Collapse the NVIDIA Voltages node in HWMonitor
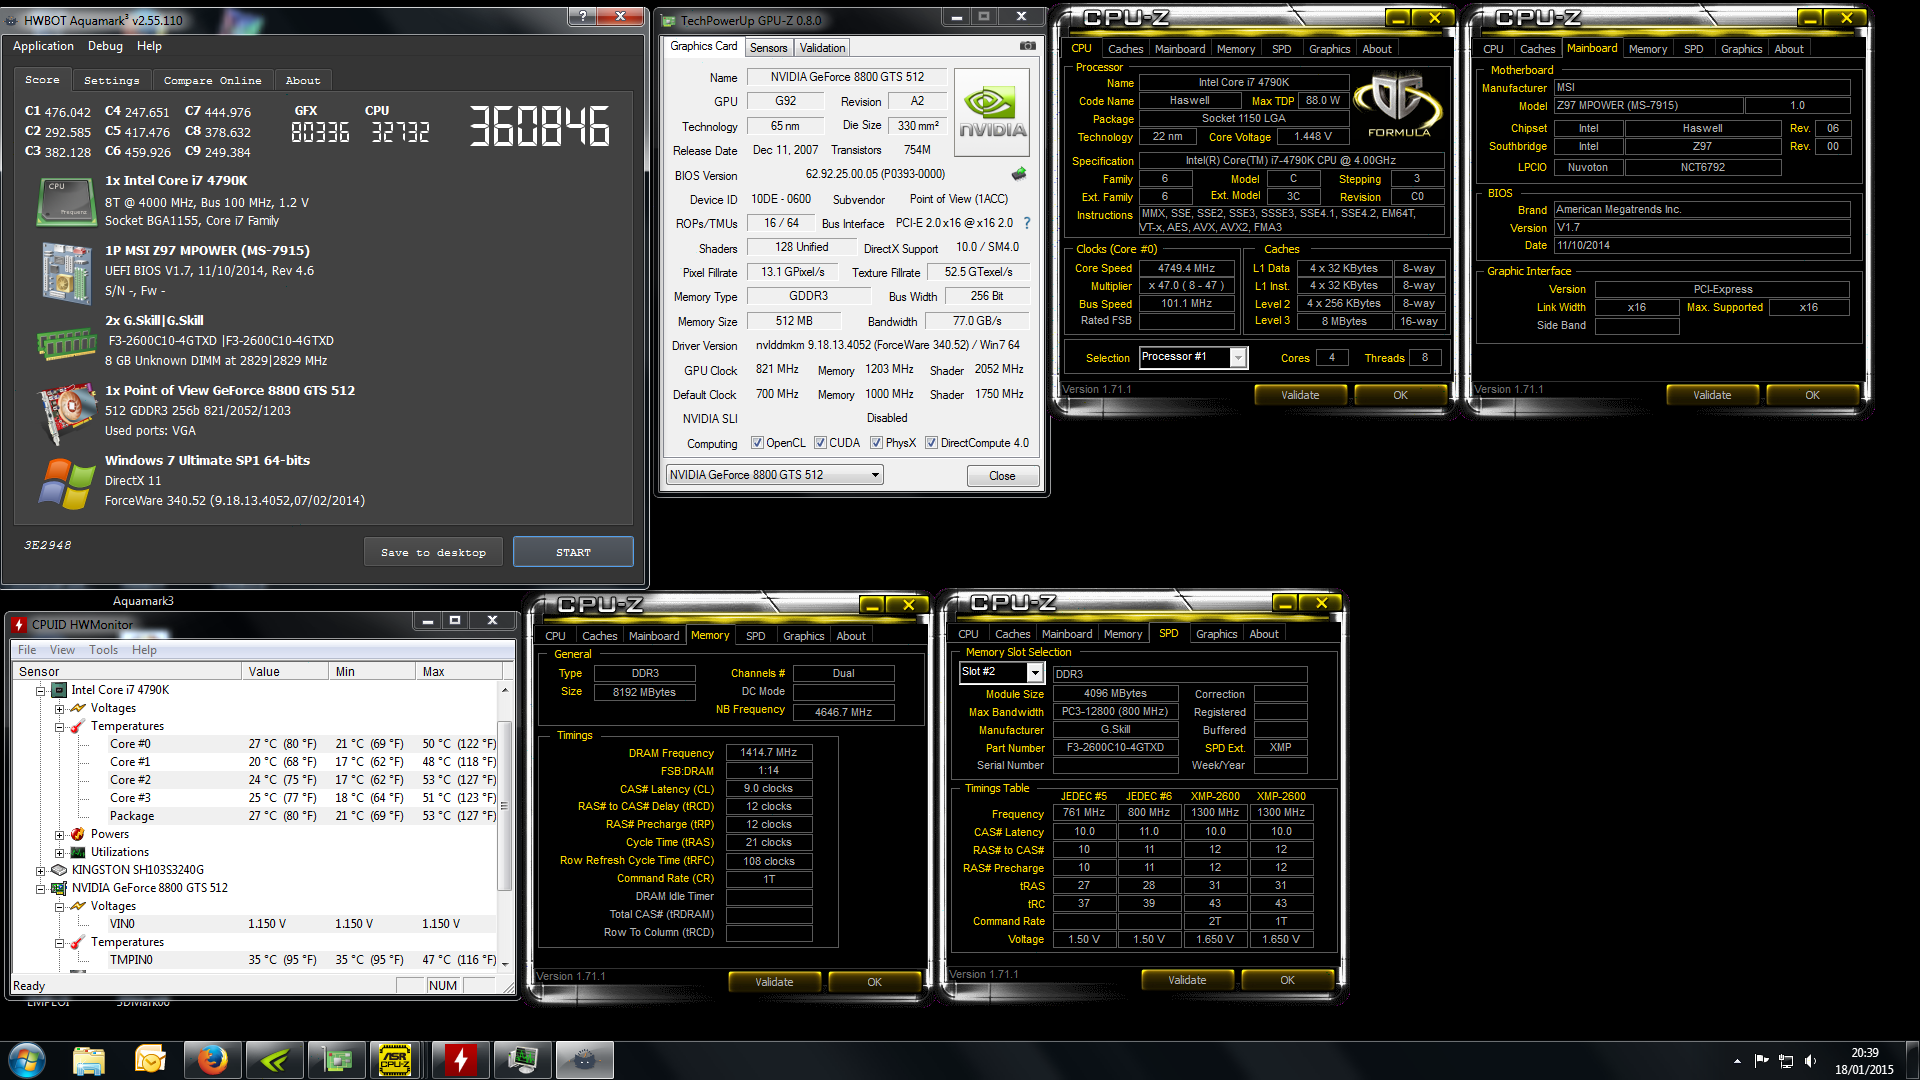 point(60,907)
